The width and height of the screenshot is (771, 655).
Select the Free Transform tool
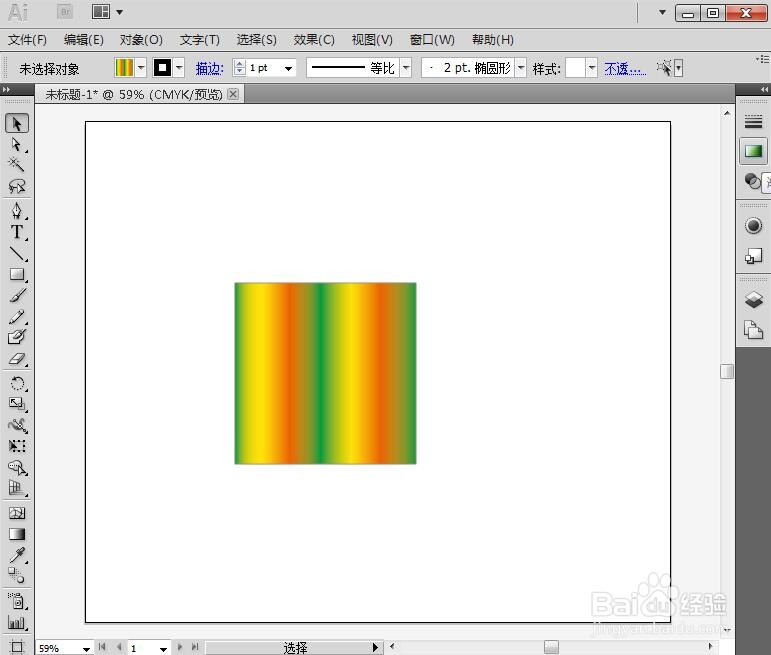pyautogui.click(x=17, y=446)
